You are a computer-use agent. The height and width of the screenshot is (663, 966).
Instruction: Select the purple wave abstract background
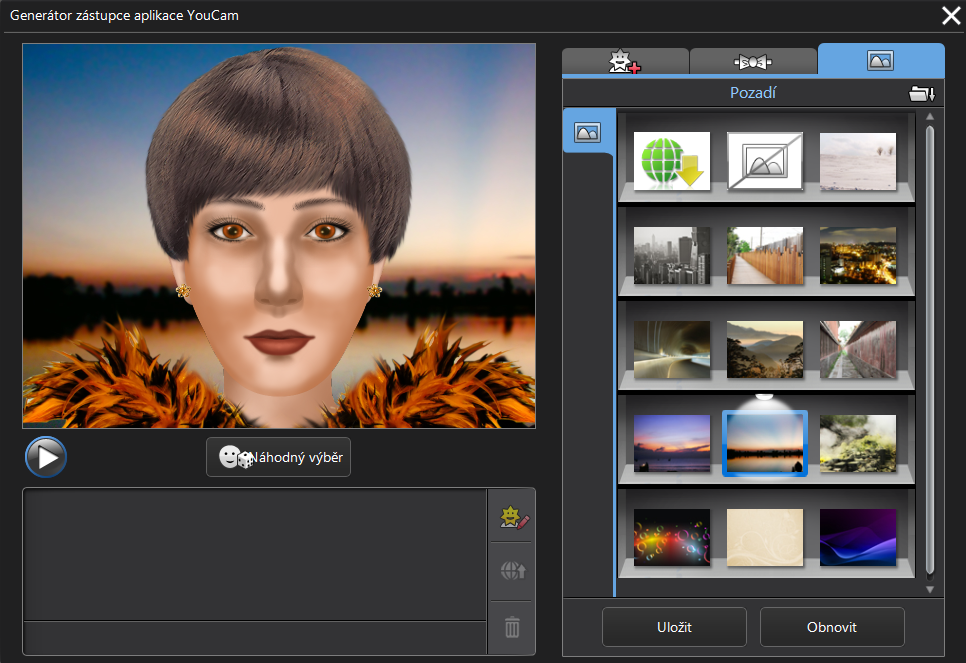coord(857,537)
